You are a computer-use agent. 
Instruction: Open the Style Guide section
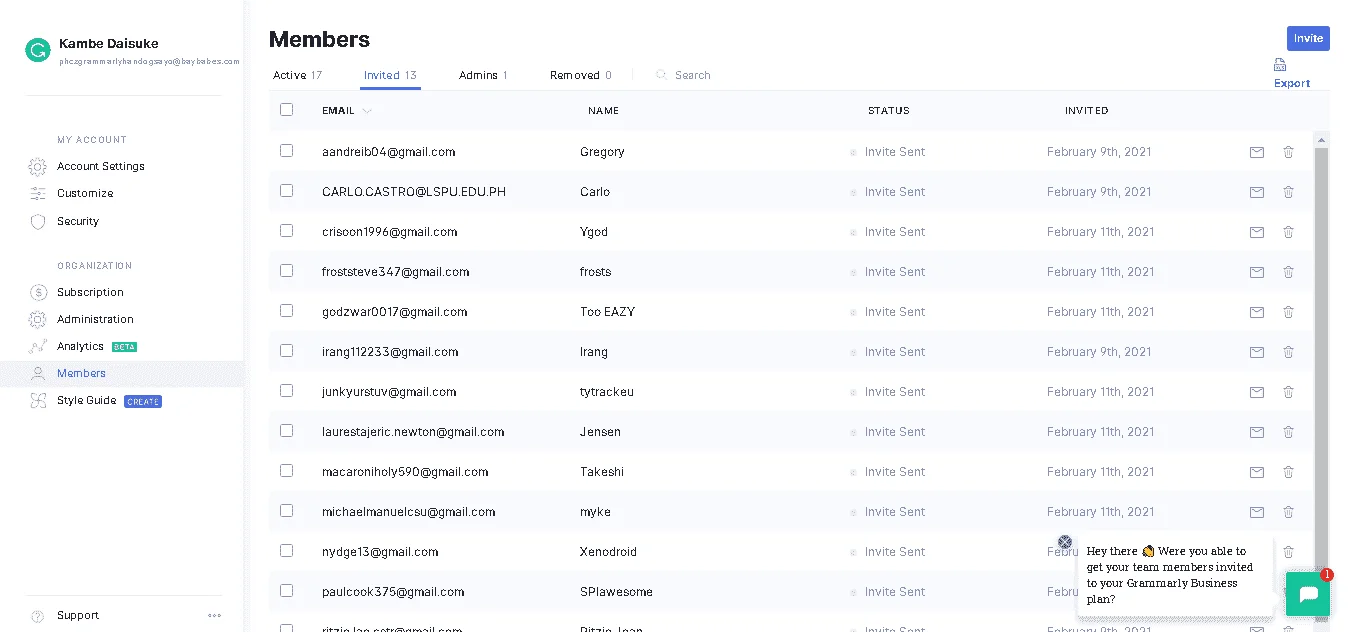tap(87, 400)
